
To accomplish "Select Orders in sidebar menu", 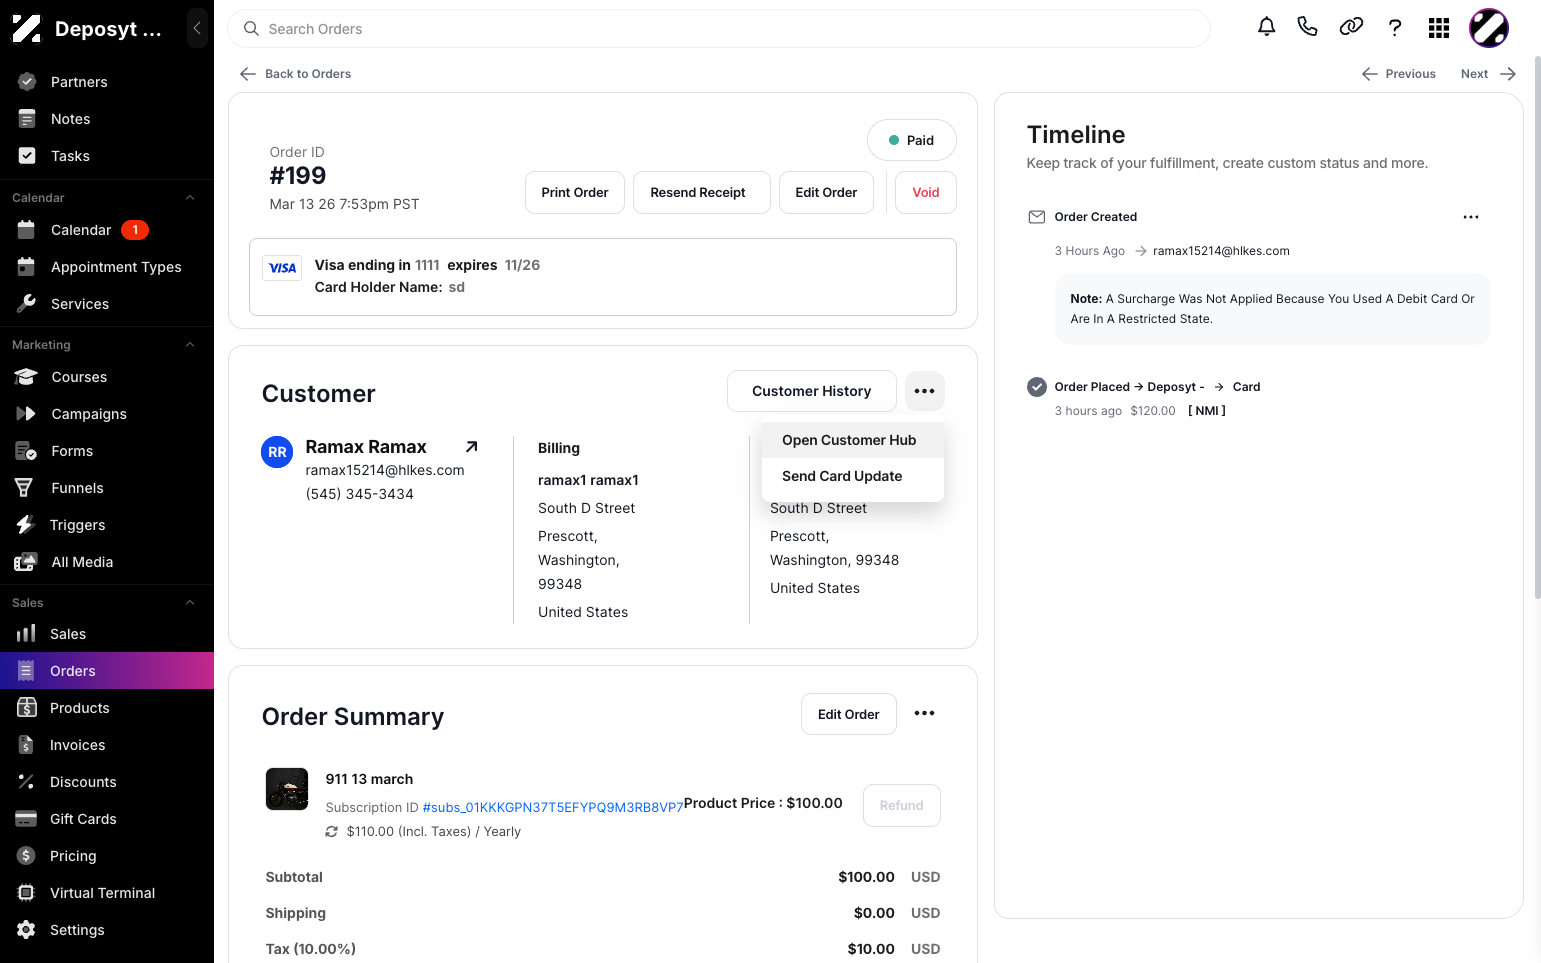I will [107, 671].
